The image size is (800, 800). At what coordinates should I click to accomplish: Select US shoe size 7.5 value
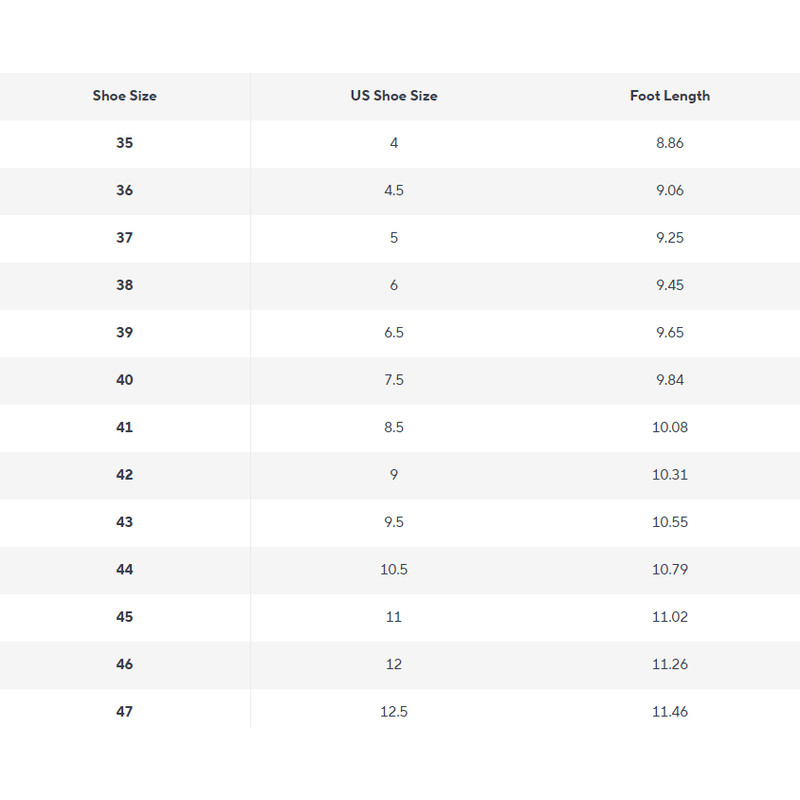click(x=394, y=380)
